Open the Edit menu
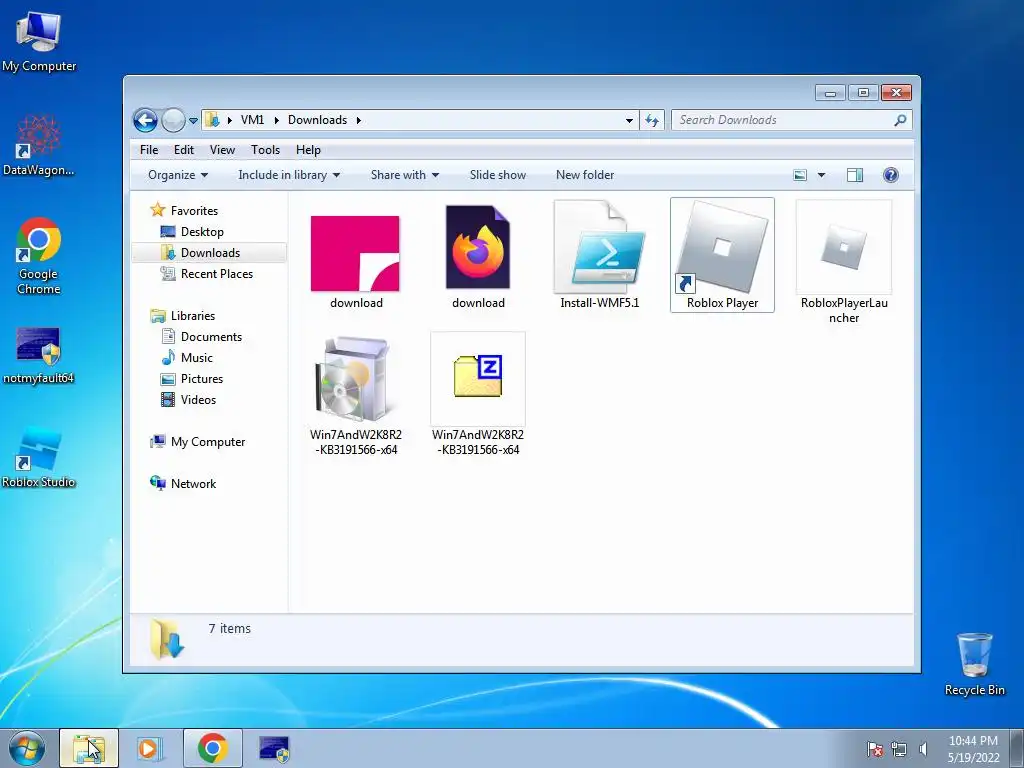The width and height of the screenshot is (1024, 768). click(x=184, y=150)
